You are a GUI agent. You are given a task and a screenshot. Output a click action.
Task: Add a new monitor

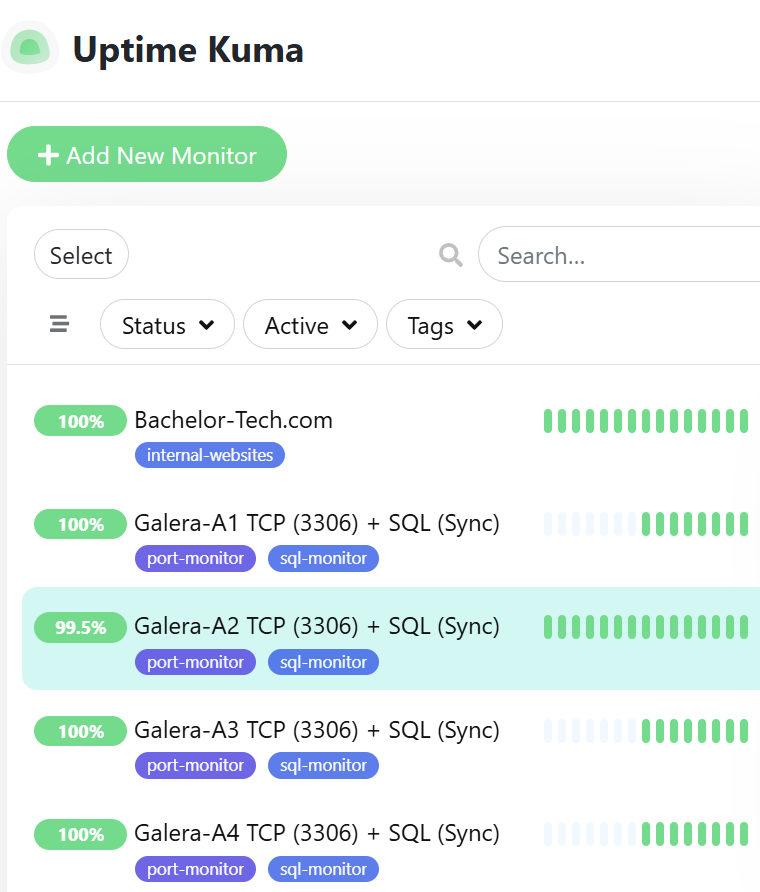click(x=147, y=155)
